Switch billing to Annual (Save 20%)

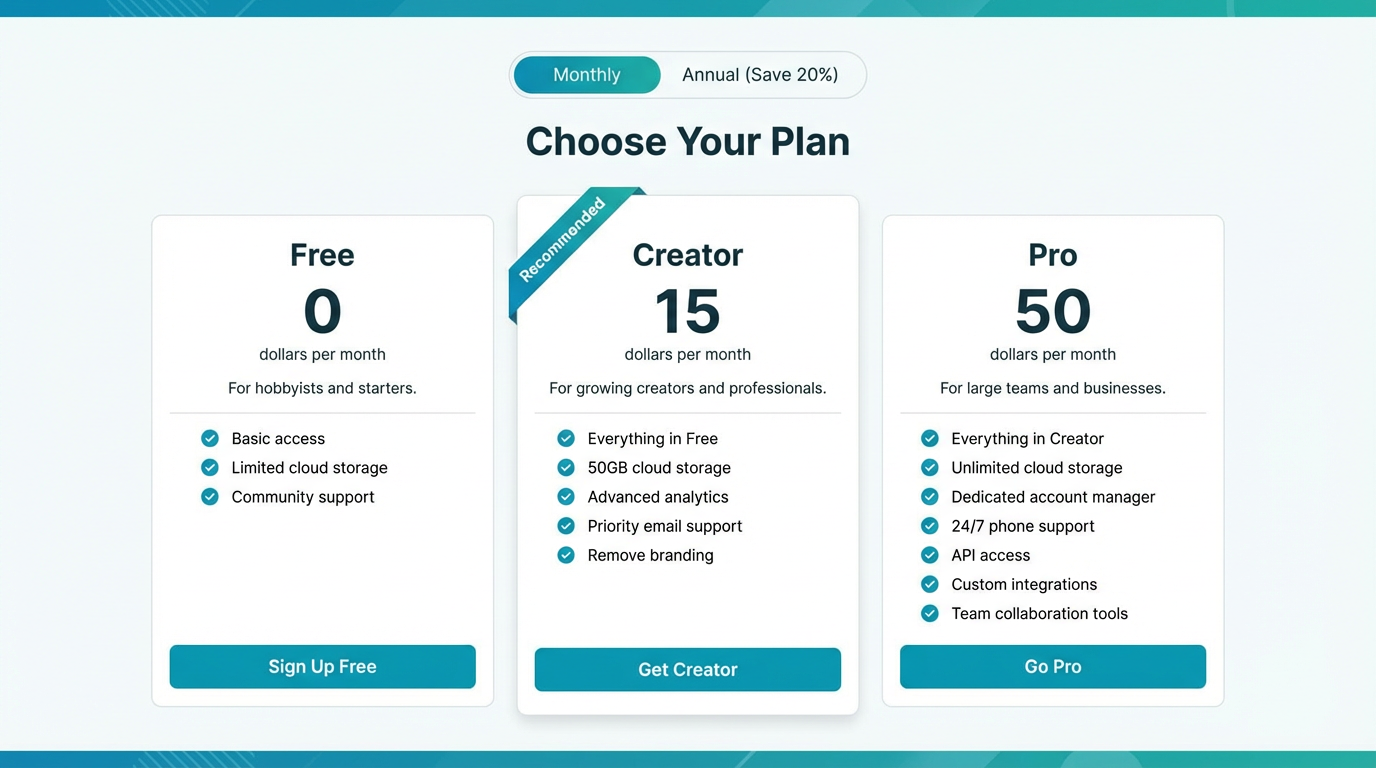(762, 74)
